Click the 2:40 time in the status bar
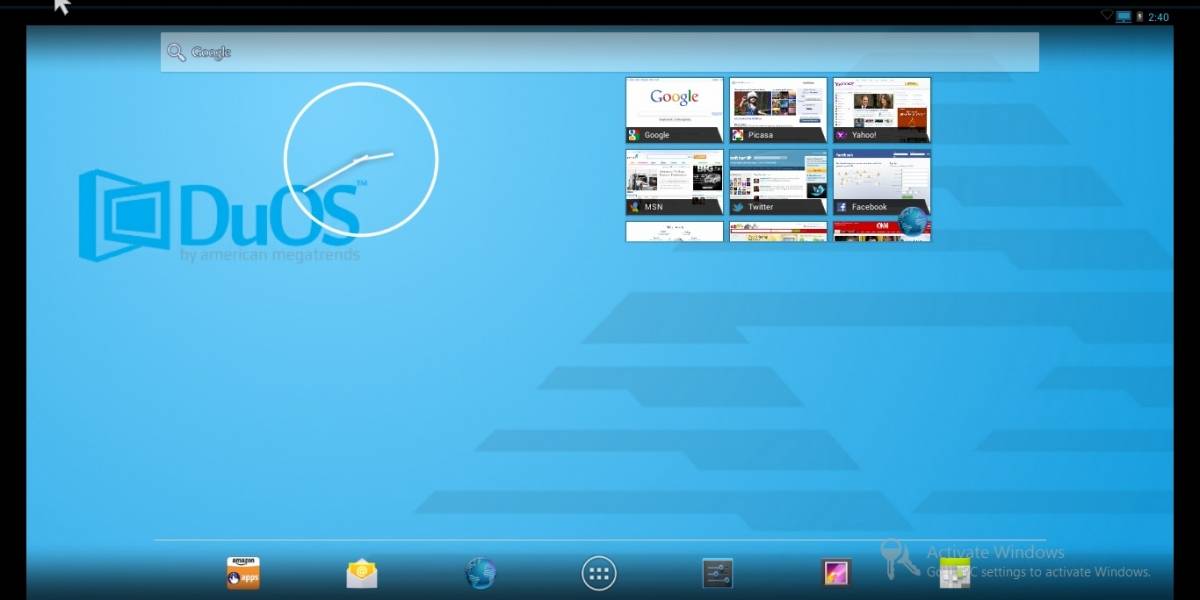This screenshot has width=1200, height=600. click(x=1159, y=17)
